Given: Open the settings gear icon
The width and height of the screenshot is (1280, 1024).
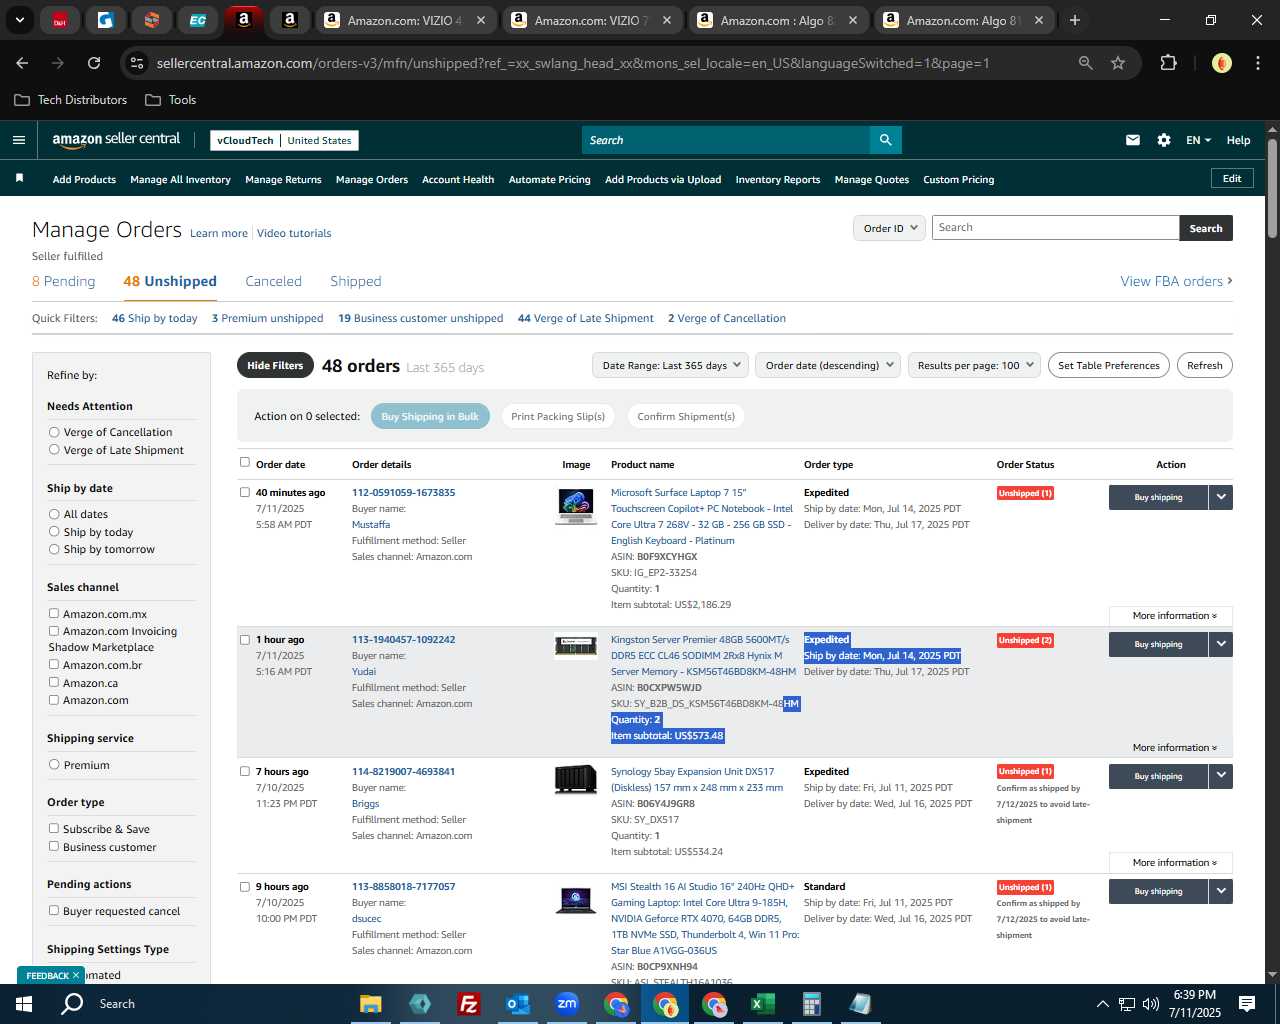Looking at the screenshot, I should tap(1163, 140).
